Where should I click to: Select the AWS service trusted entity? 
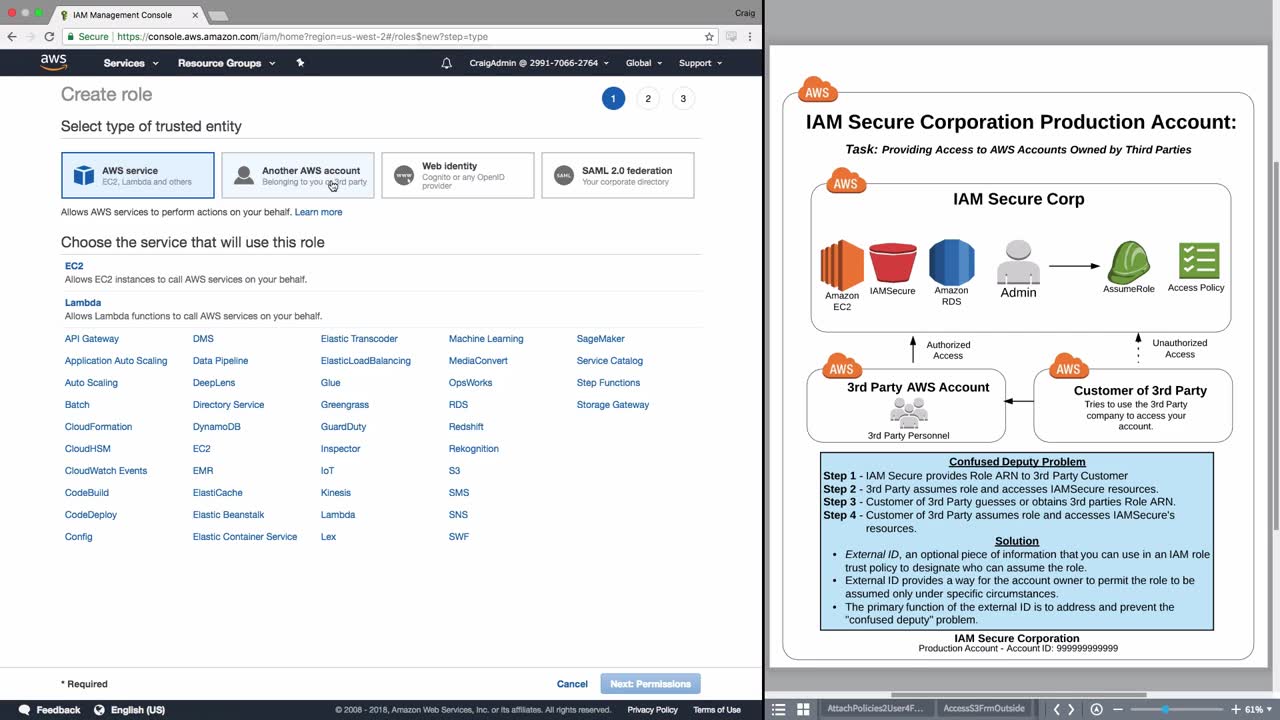point(138,176)
